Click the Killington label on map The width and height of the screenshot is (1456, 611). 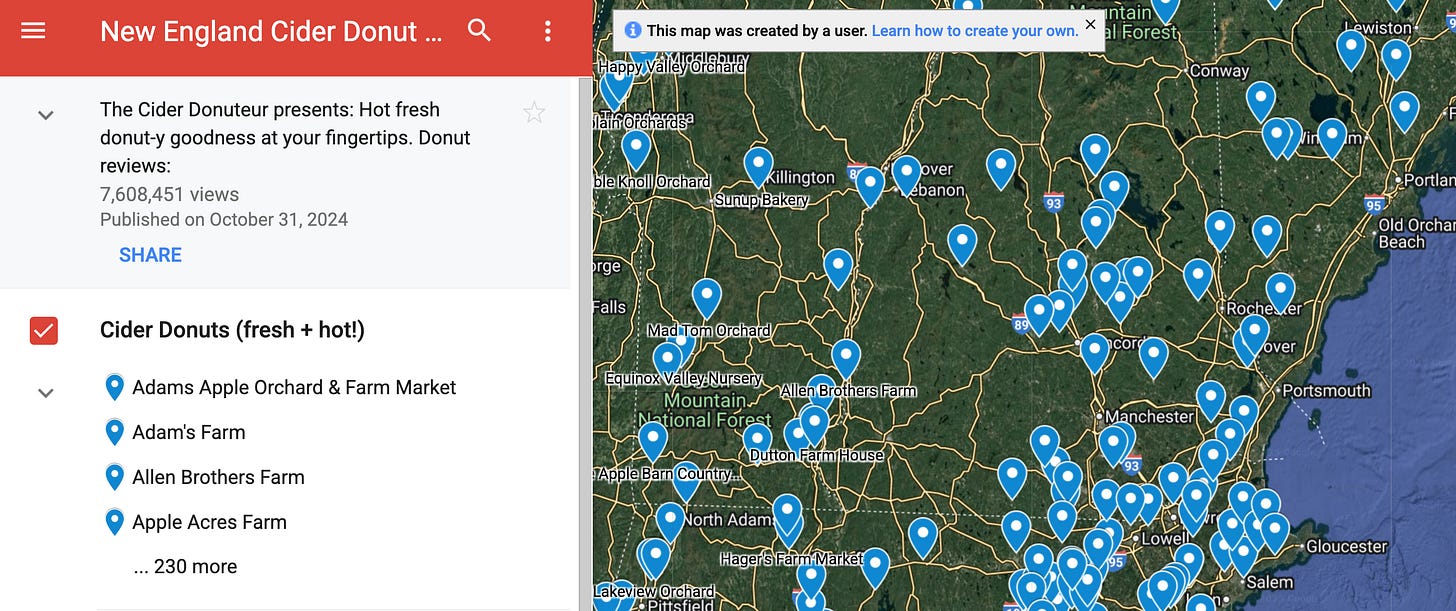[x=801, y=177]
